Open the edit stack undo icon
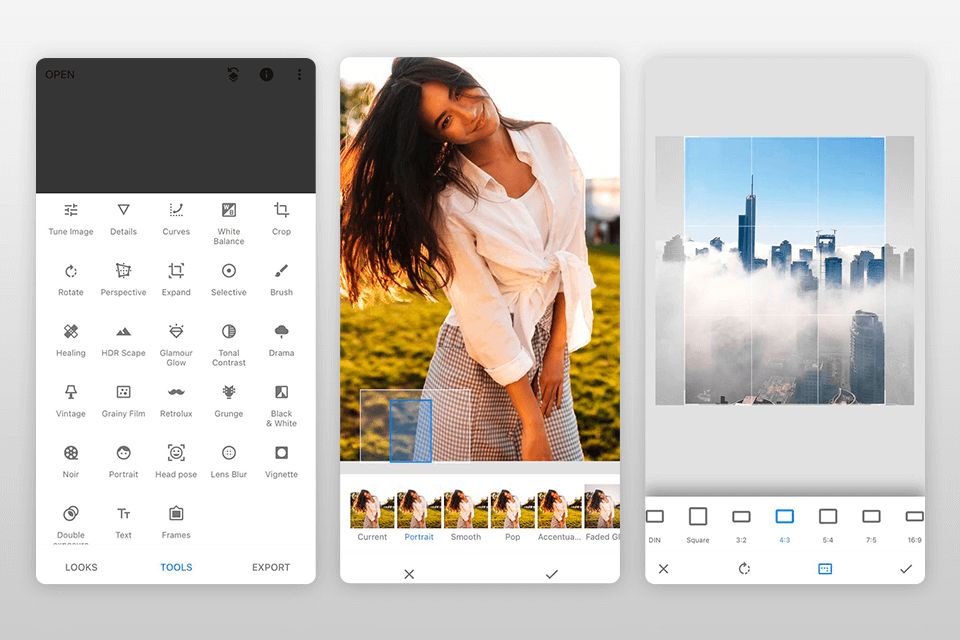The height and width of the screenshot is (640, 960). coord(233,75)
